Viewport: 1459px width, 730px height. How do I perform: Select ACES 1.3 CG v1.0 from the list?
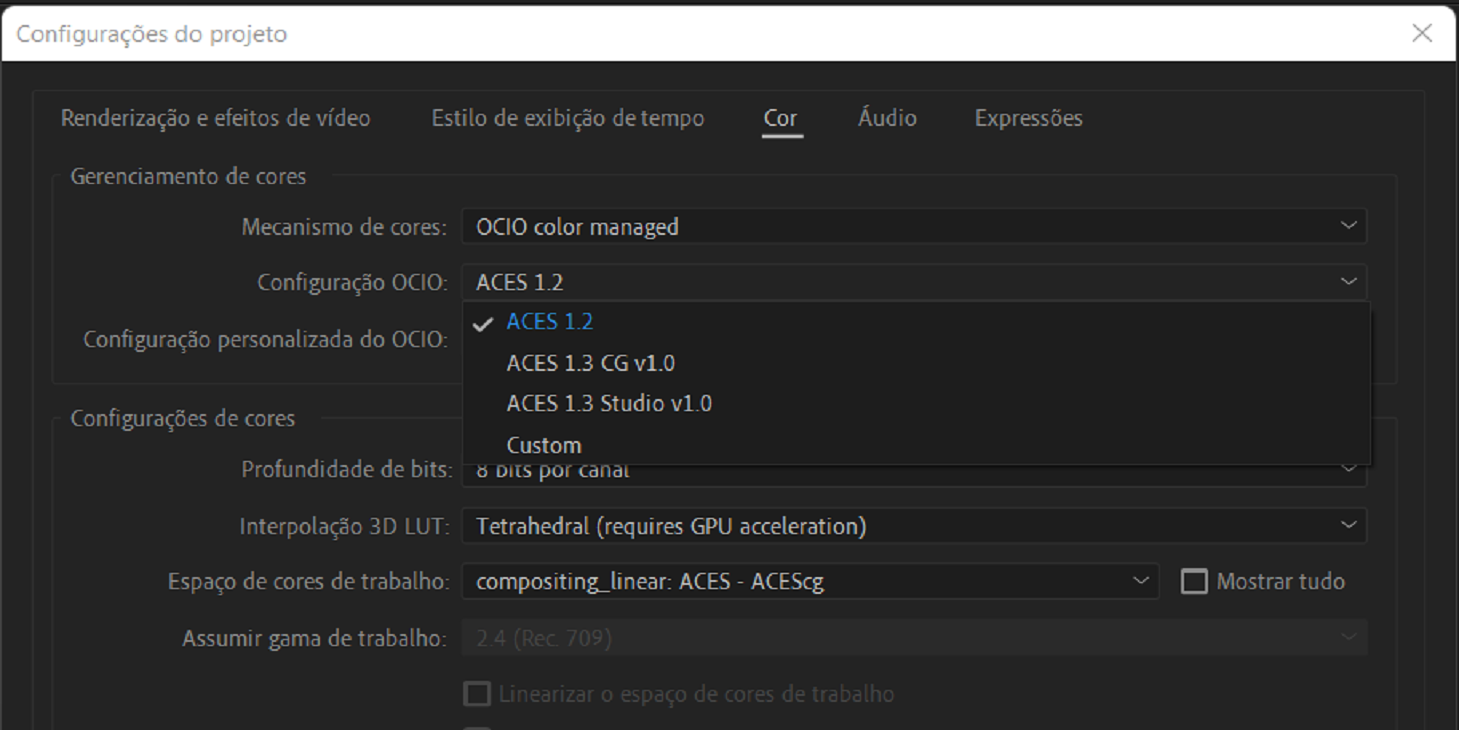tap(592, 362)
